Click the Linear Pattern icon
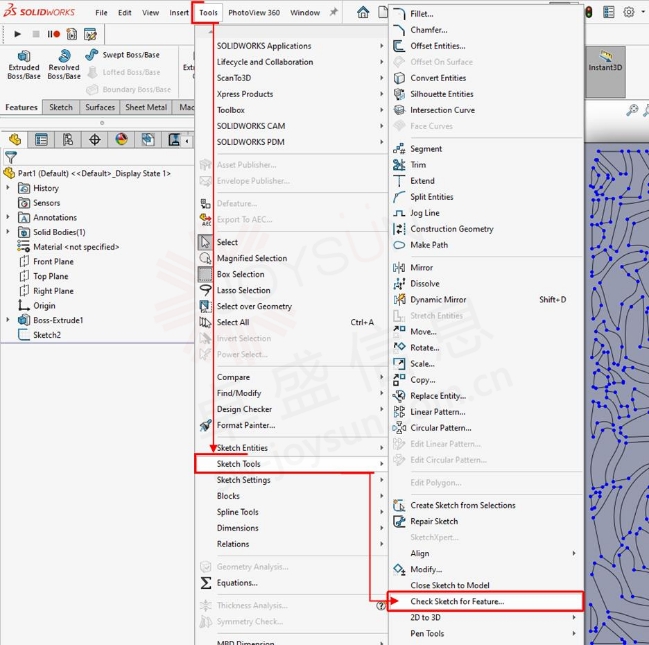Screen dimensions: 649x645 399,412
